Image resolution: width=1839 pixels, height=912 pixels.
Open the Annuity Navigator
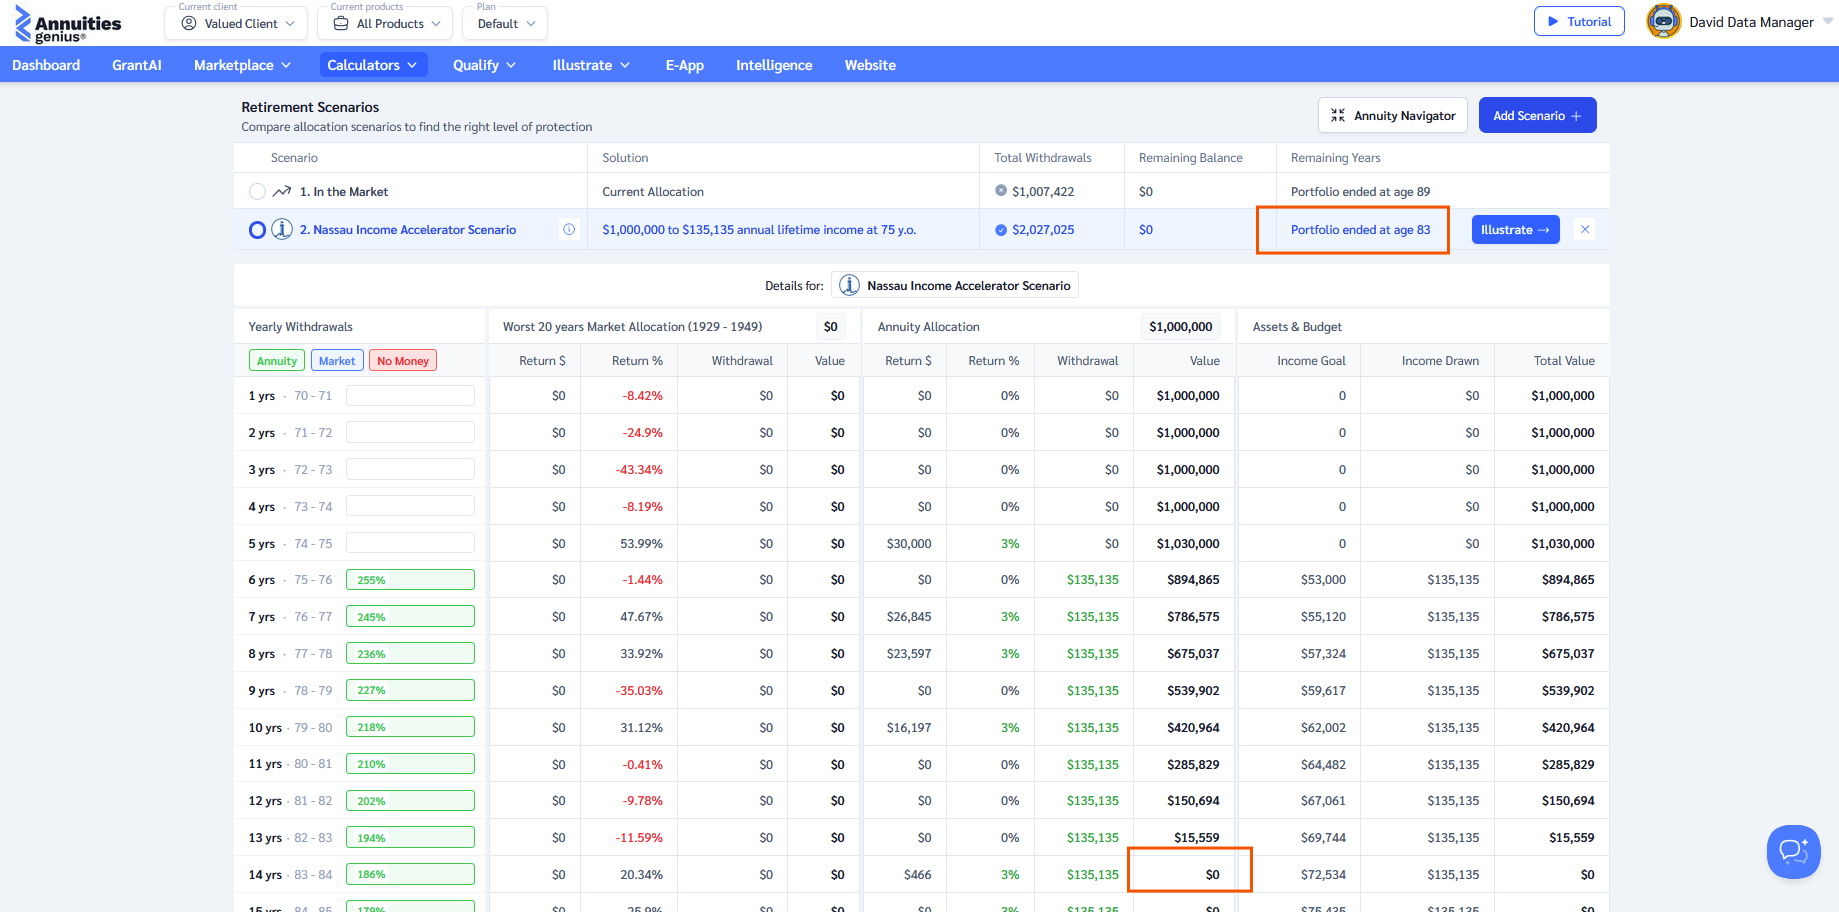tap(1392, 116)
